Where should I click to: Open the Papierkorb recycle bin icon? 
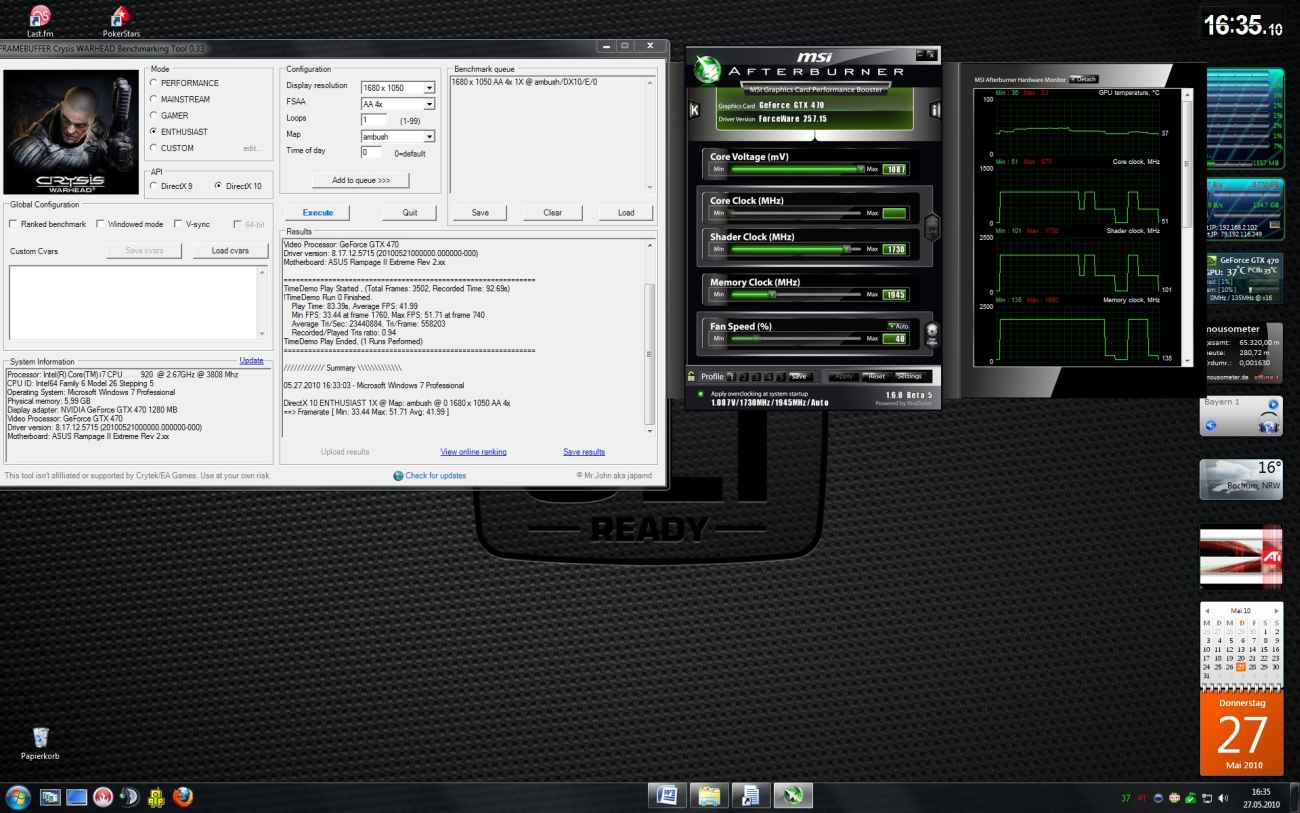point(41,743)
